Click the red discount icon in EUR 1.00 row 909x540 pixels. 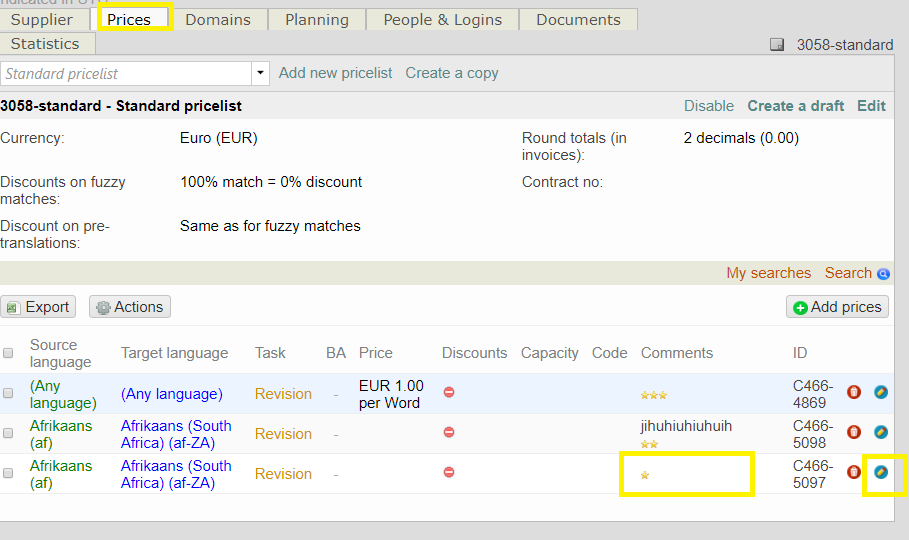tap(449, 392)
